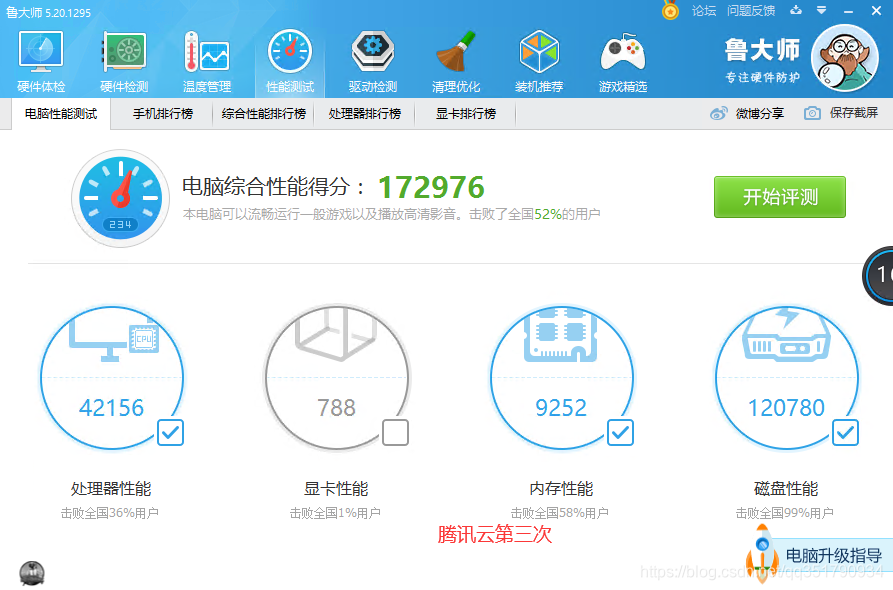The image size is (893, 590).
Task: Open 硬件检测 hardware detection icon
Action: click(124, 51)
